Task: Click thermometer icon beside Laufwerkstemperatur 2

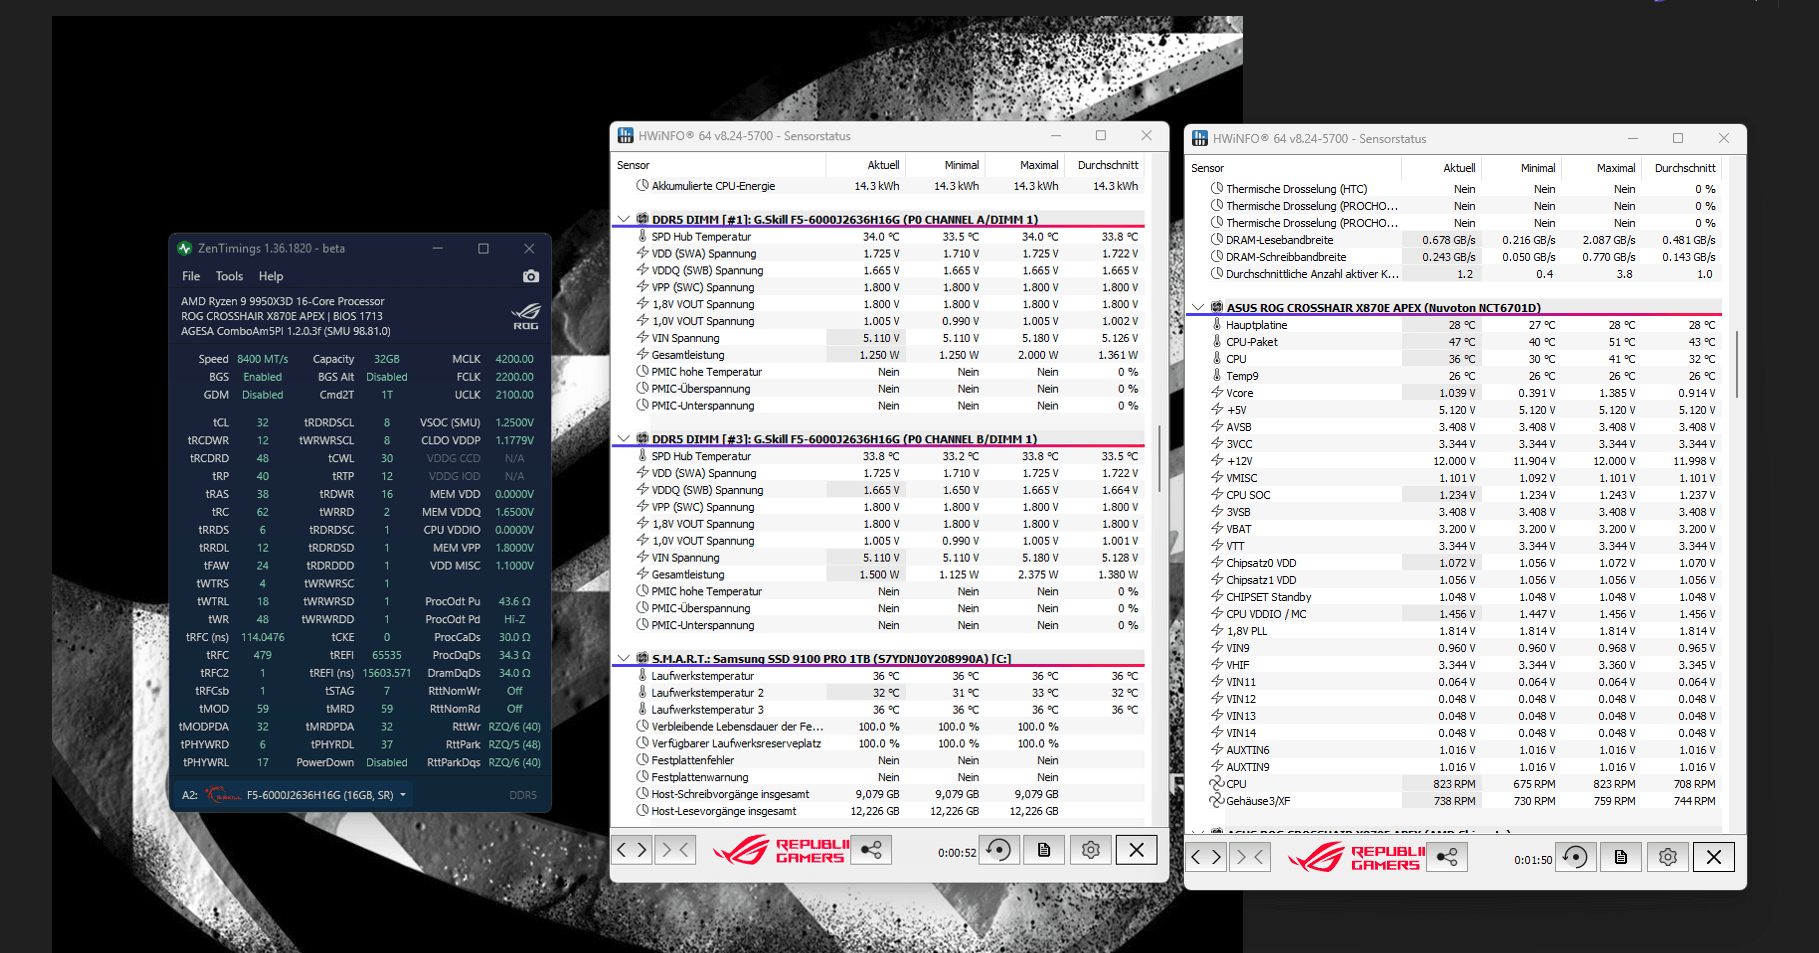Action: tap(642, 693)
